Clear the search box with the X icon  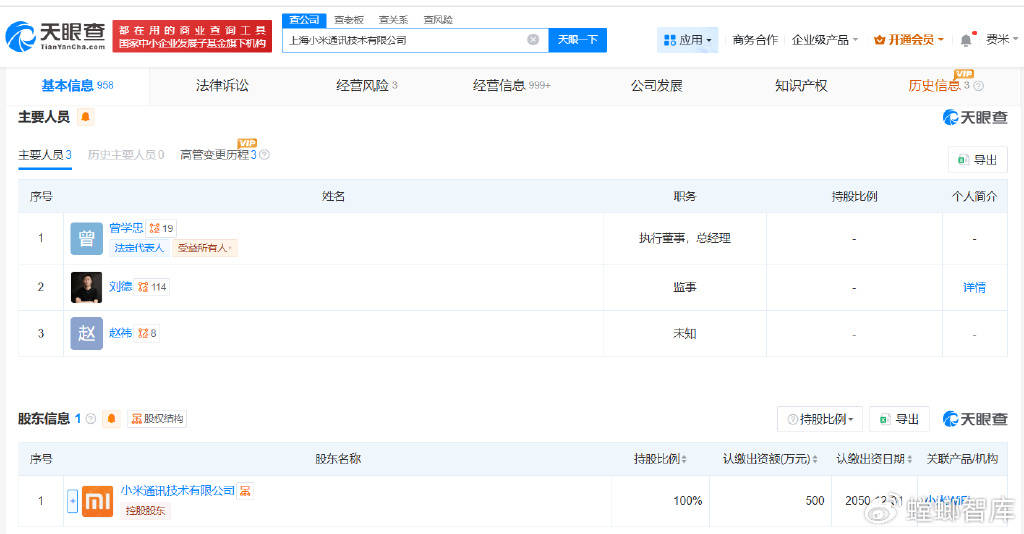533,40
